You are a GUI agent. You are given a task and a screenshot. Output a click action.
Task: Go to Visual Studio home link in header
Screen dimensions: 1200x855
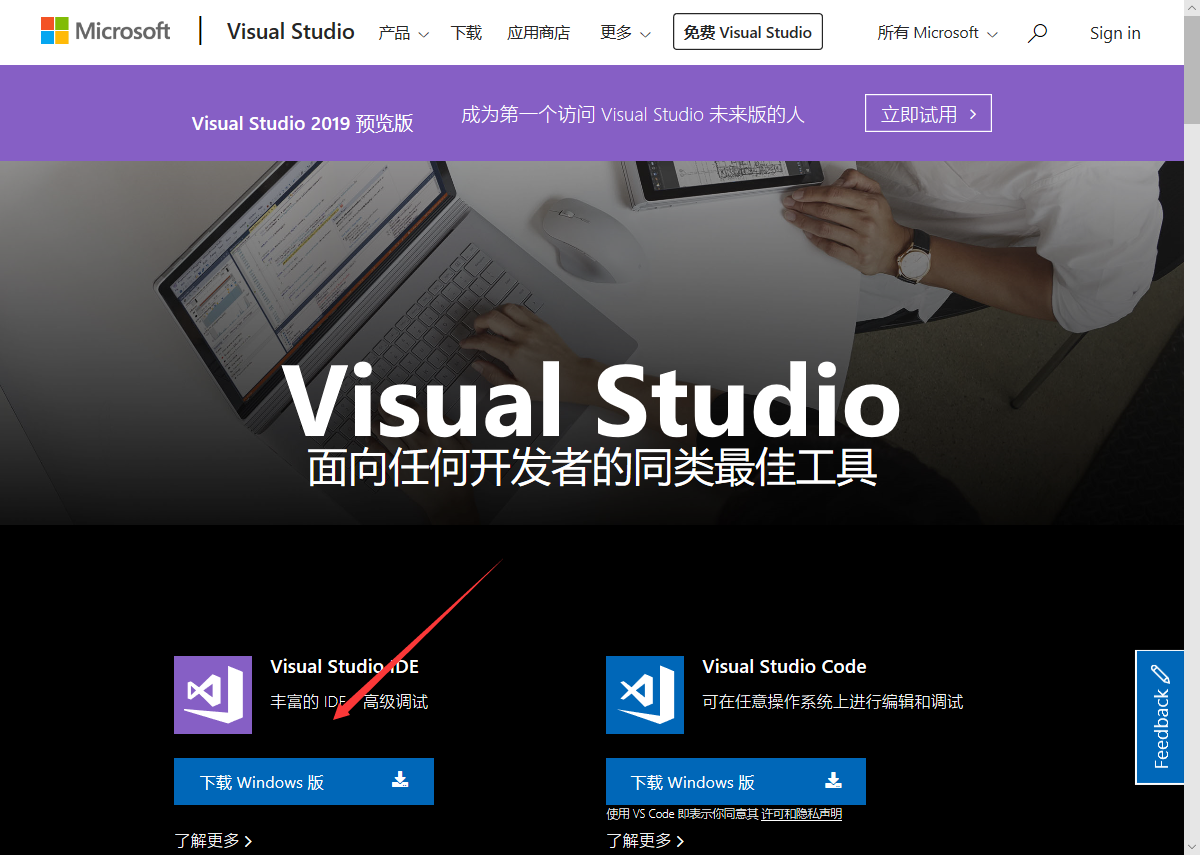[x=290, y=31]
